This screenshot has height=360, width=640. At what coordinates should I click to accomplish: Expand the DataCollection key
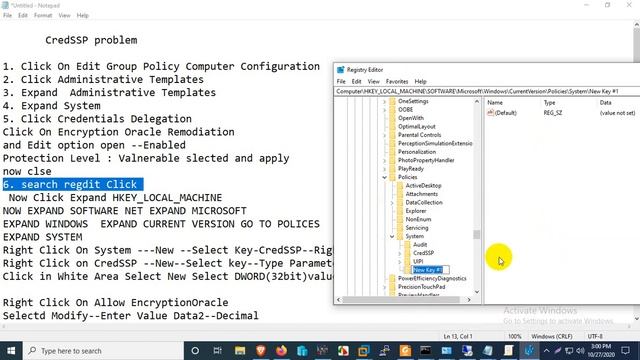pyautogui.click(x=392, y=202)
